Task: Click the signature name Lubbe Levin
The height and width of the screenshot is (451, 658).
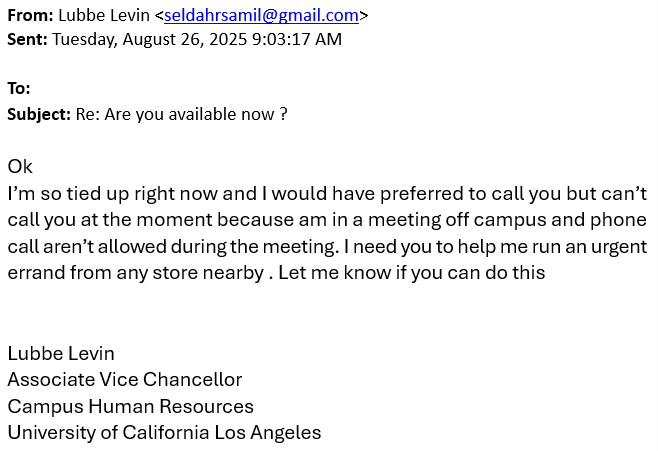Action: [61, 353]
